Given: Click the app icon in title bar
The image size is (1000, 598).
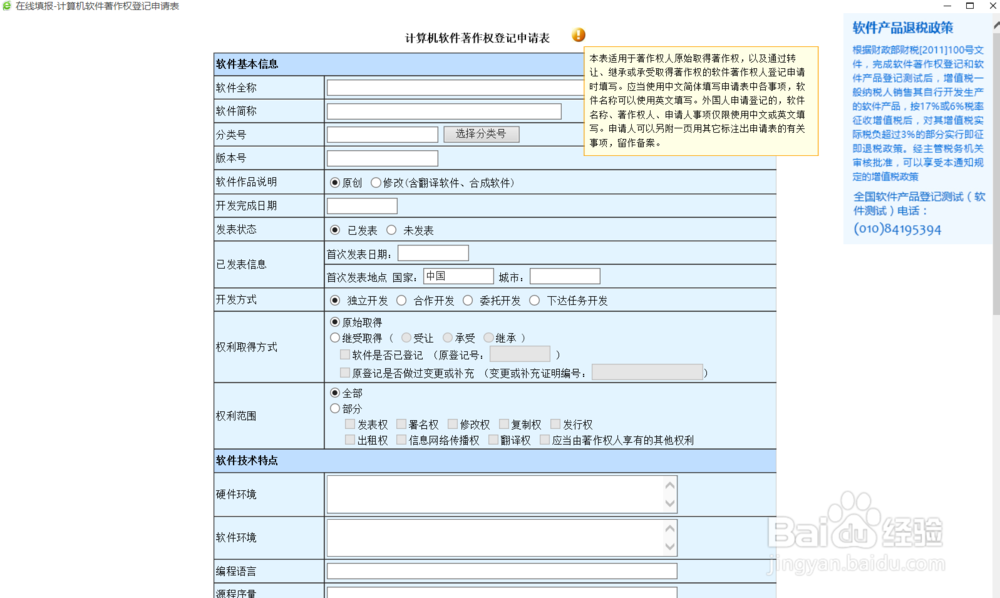Looking at the screenshot, I should pyautogui.click(x=6, y=6).
